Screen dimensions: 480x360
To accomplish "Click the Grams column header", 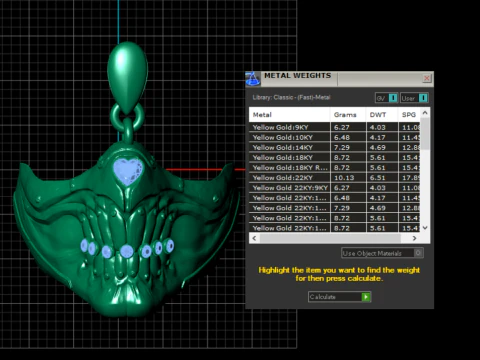I will pos(348,115).
